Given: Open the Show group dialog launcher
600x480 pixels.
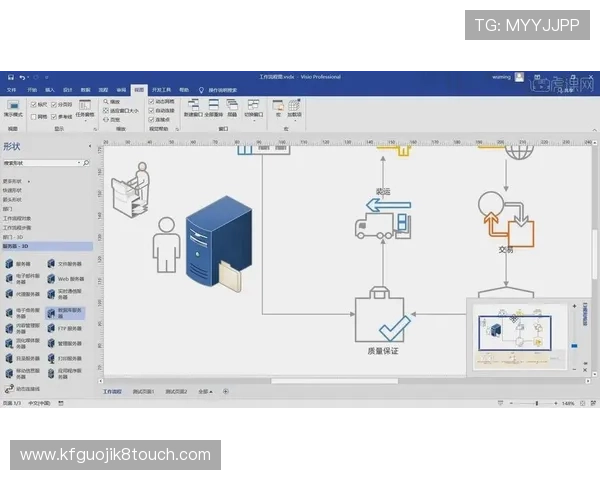Looking at the screenshot, I should coord(95,129).
